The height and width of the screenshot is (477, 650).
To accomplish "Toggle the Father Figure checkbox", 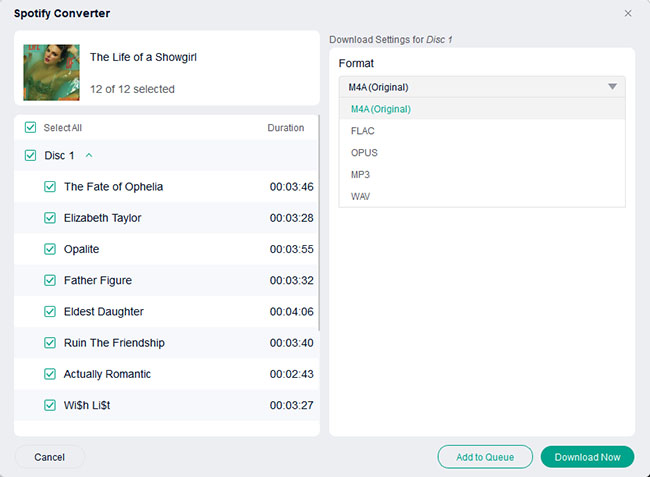I will point(50,280).
